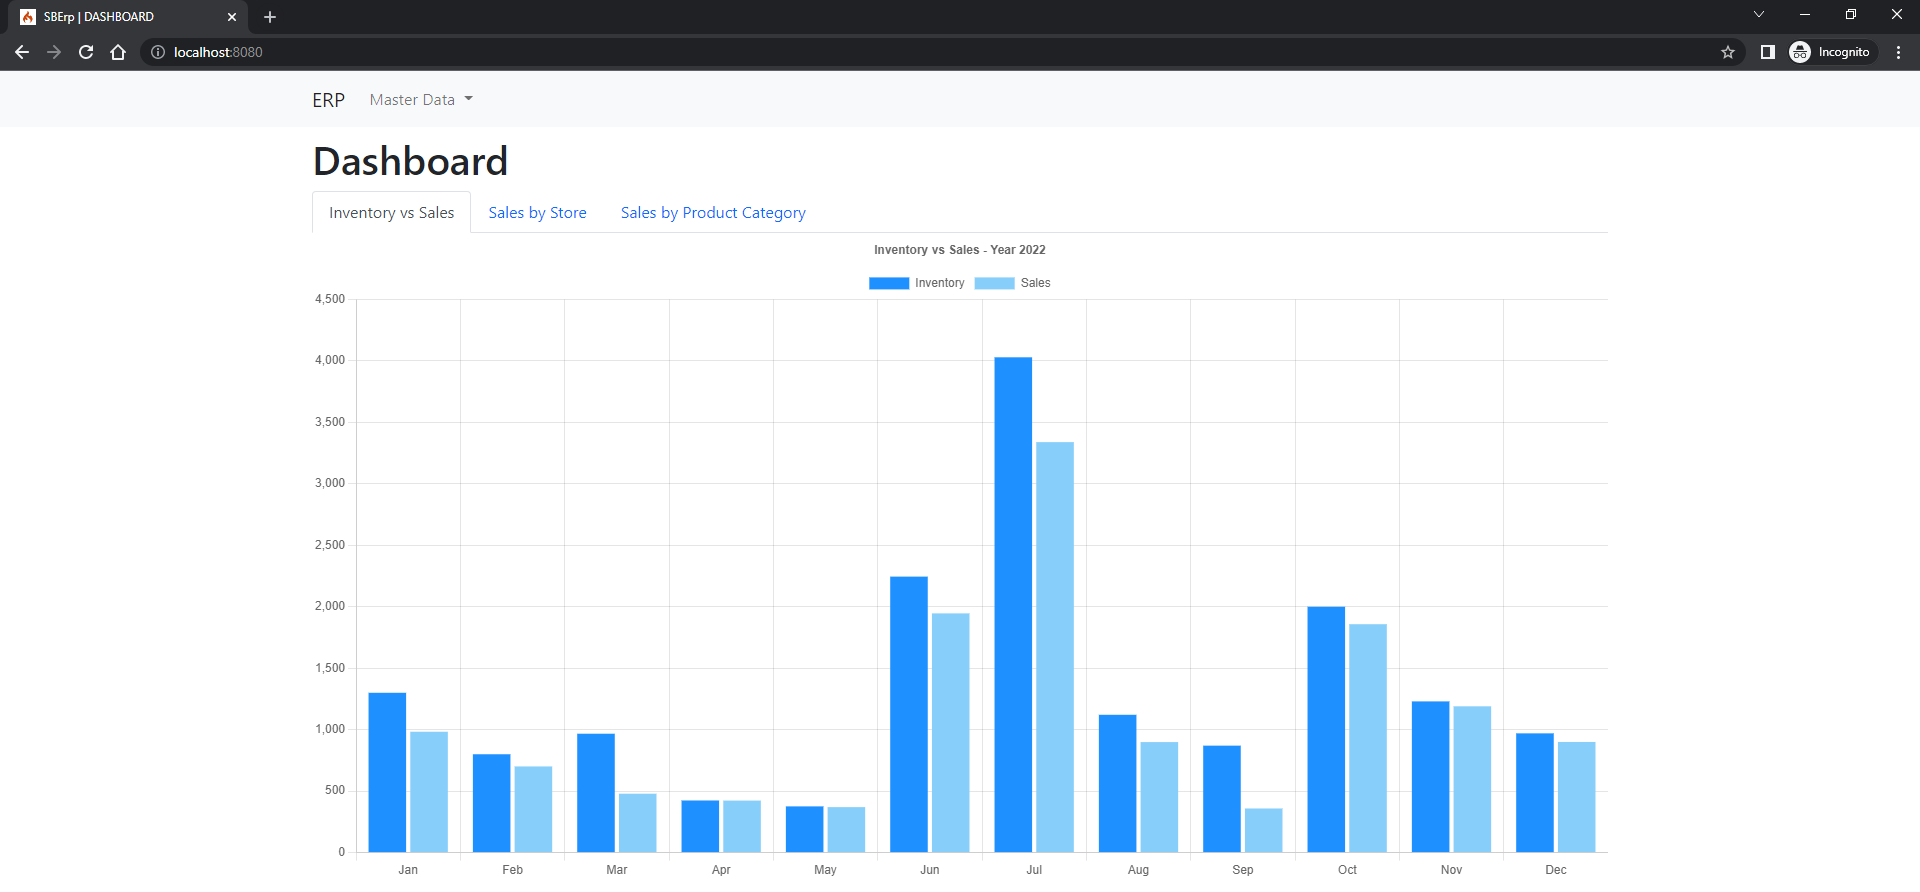The width and height of the screenshot is (1920, 892).
Task: Click the Sales legend label
Action: tap(1035, 283)
